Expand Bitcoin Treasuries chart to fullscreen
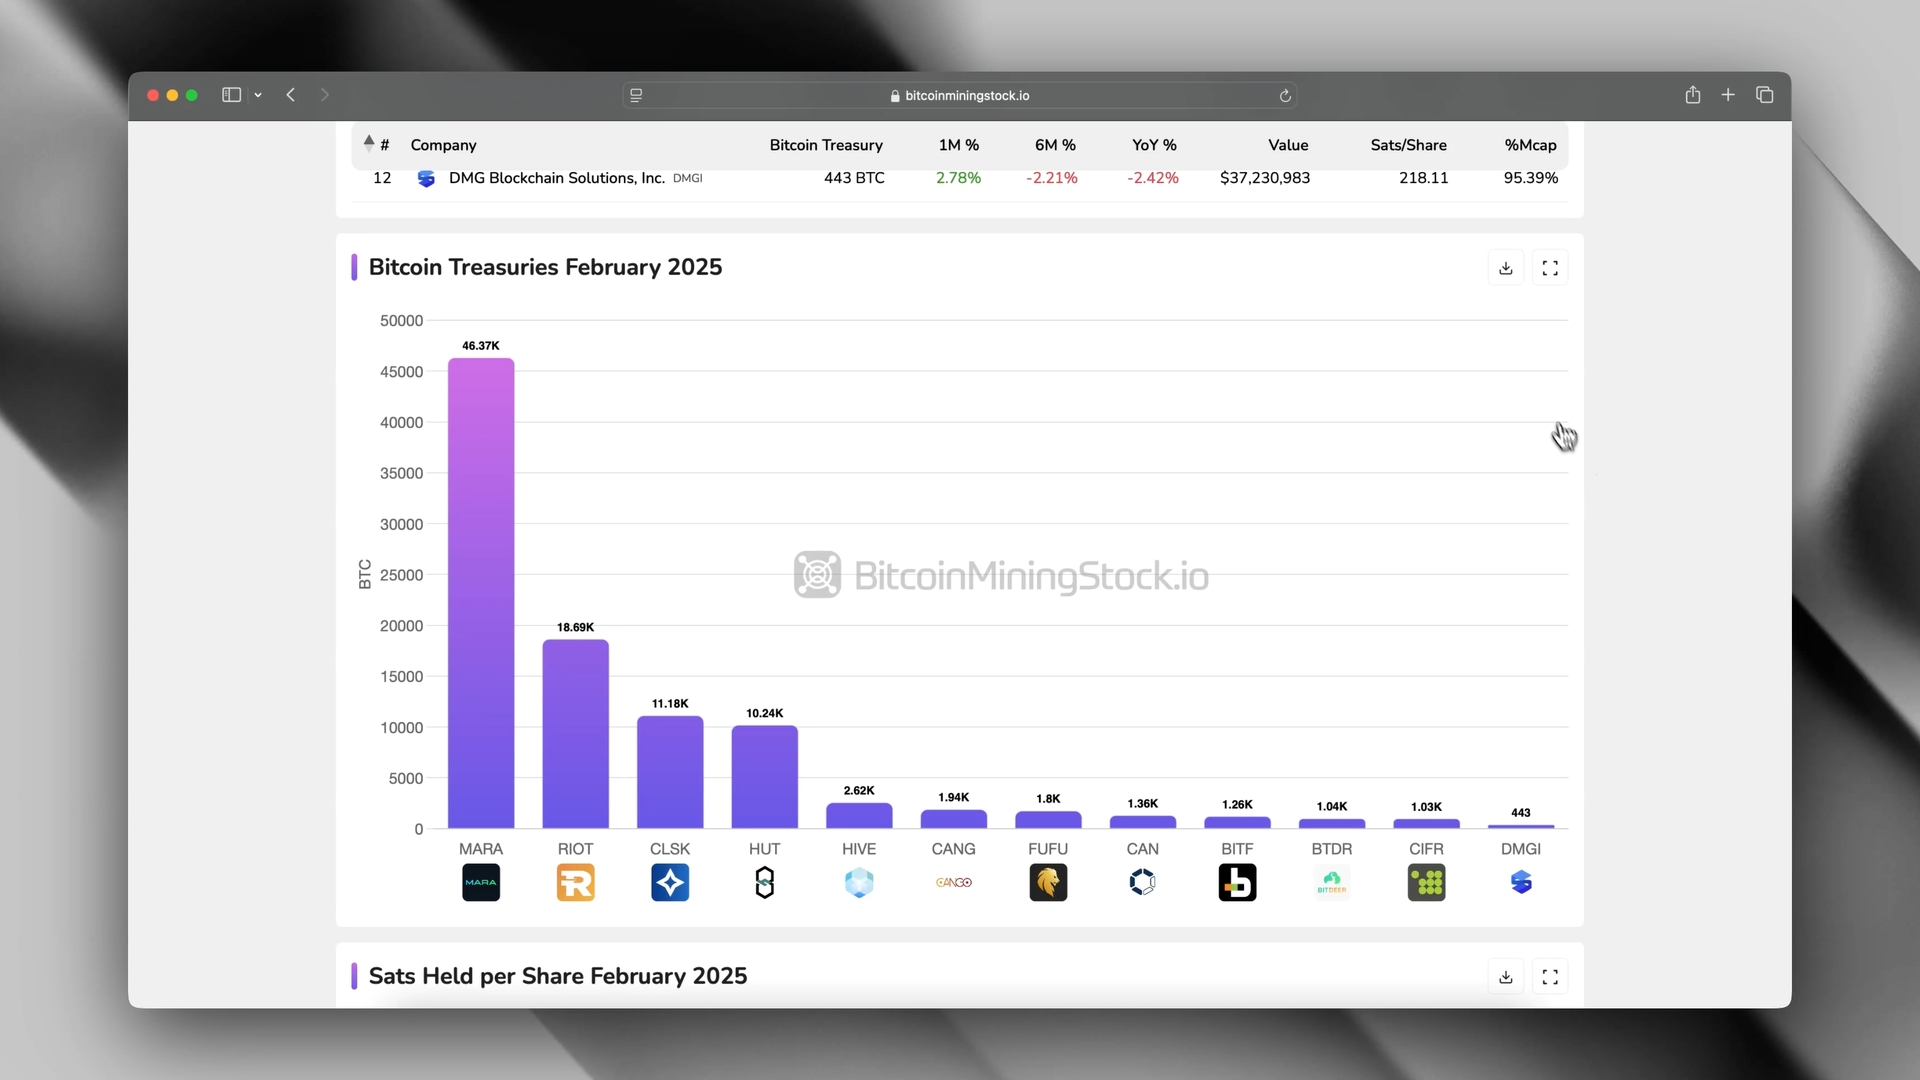 pyautogui.click(x=1550, y=268)
